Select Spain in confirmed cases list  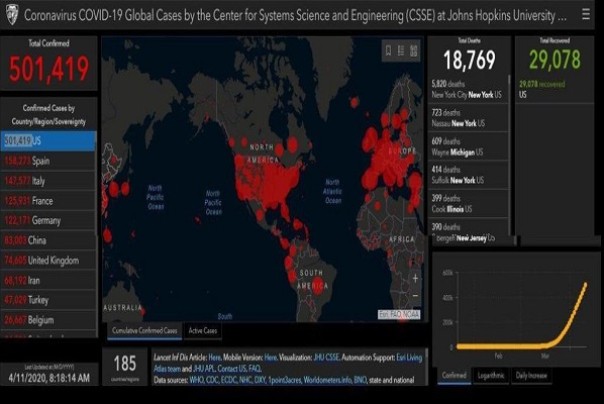pyautogui.click(x=48, y=159)
